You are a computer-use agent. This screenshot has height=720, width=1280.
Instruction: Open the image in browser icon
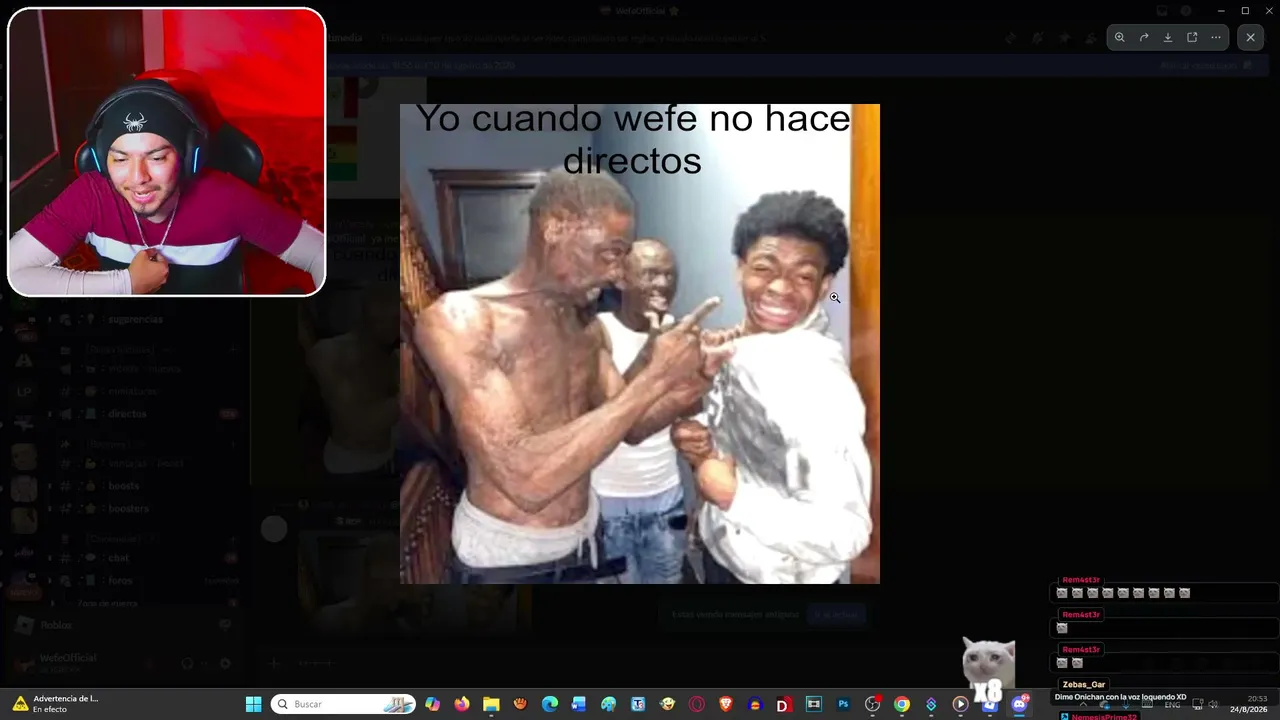coord(1192,37)
